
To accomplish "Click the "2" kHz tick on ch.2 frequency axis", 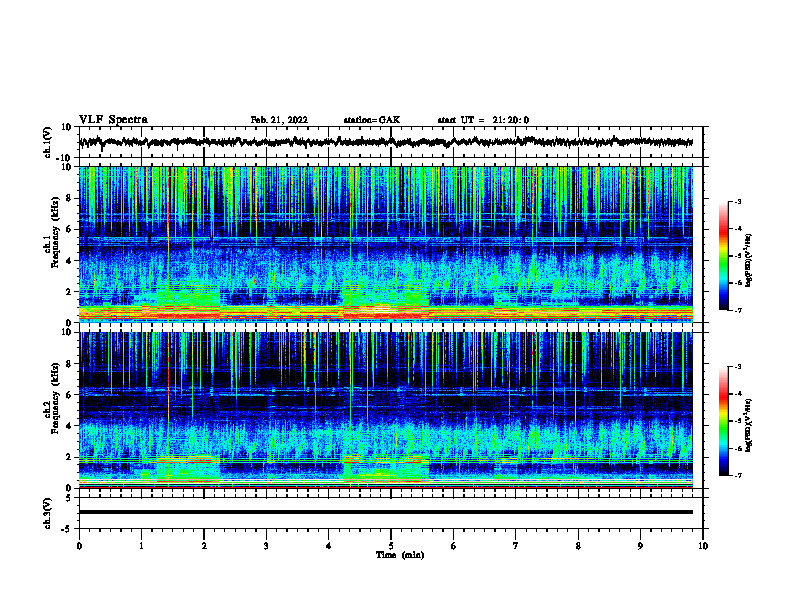I will [x=69, y=457].
